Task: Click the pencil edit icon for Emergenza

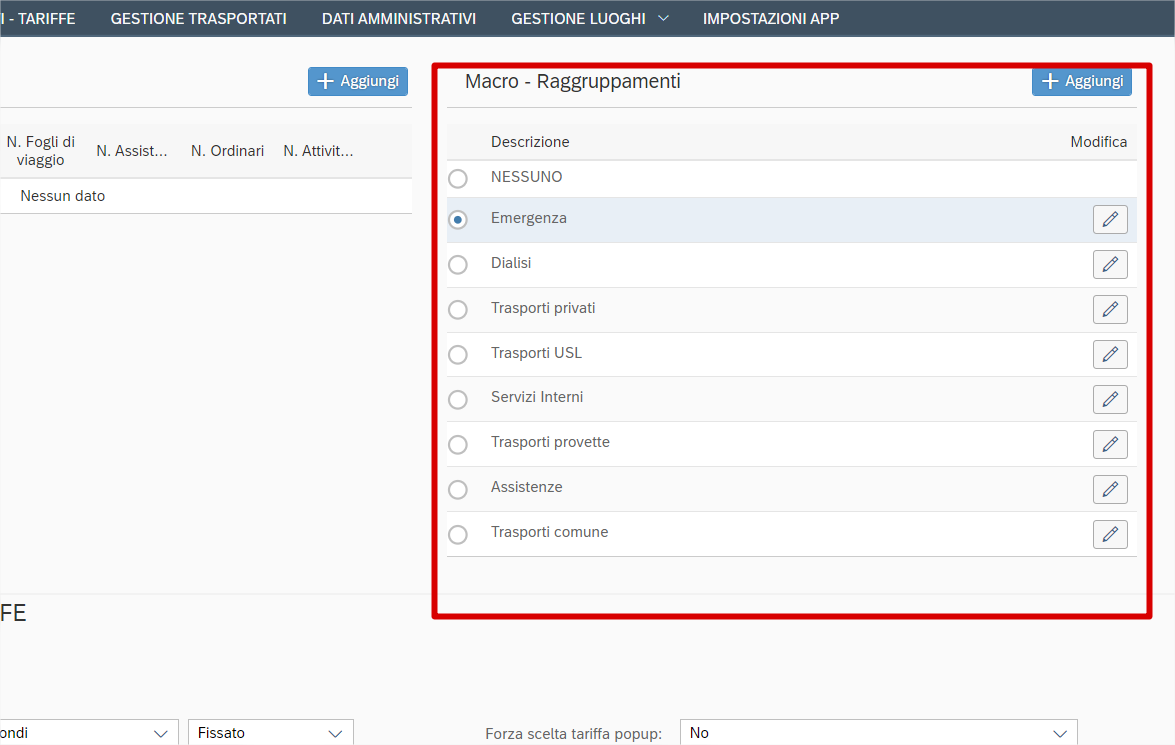Action: [x=1110, y=220]
